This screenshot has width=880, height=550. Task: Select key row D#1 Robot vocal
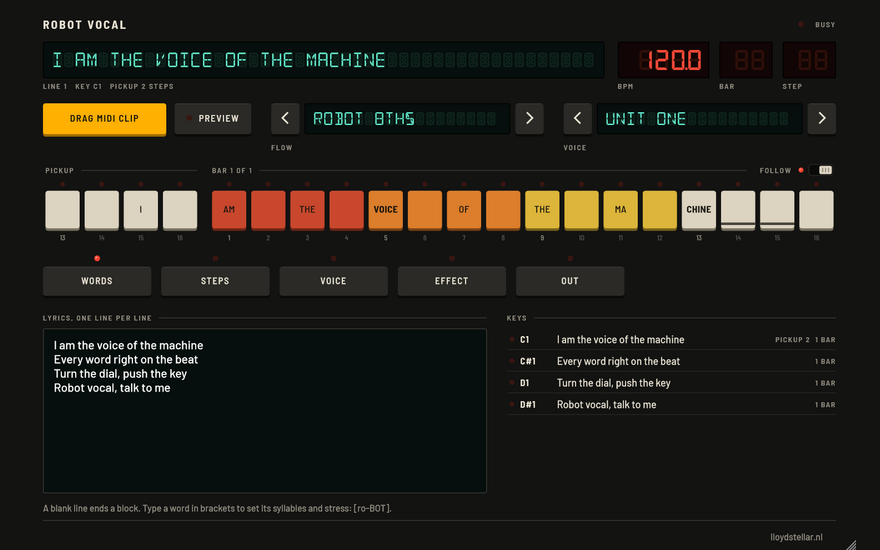[671, 405]
